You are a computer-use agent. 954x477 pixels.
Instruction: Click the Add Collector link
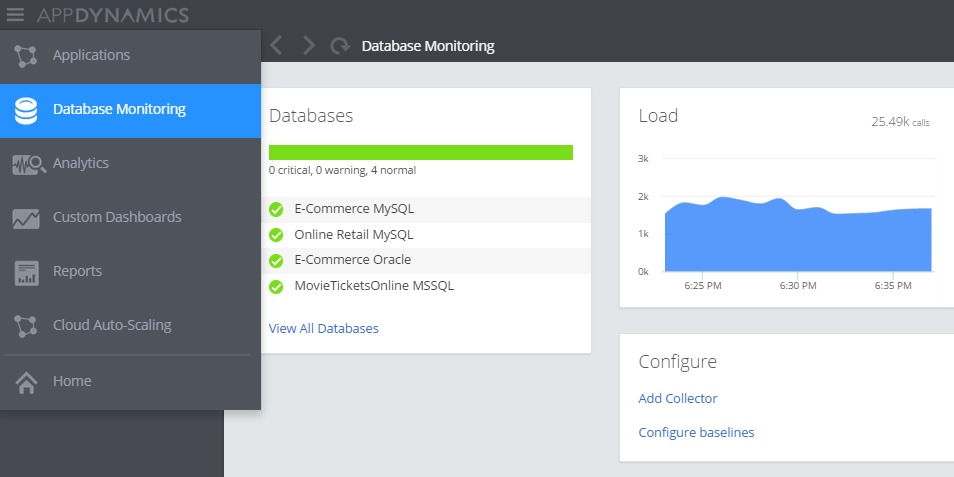677,398
